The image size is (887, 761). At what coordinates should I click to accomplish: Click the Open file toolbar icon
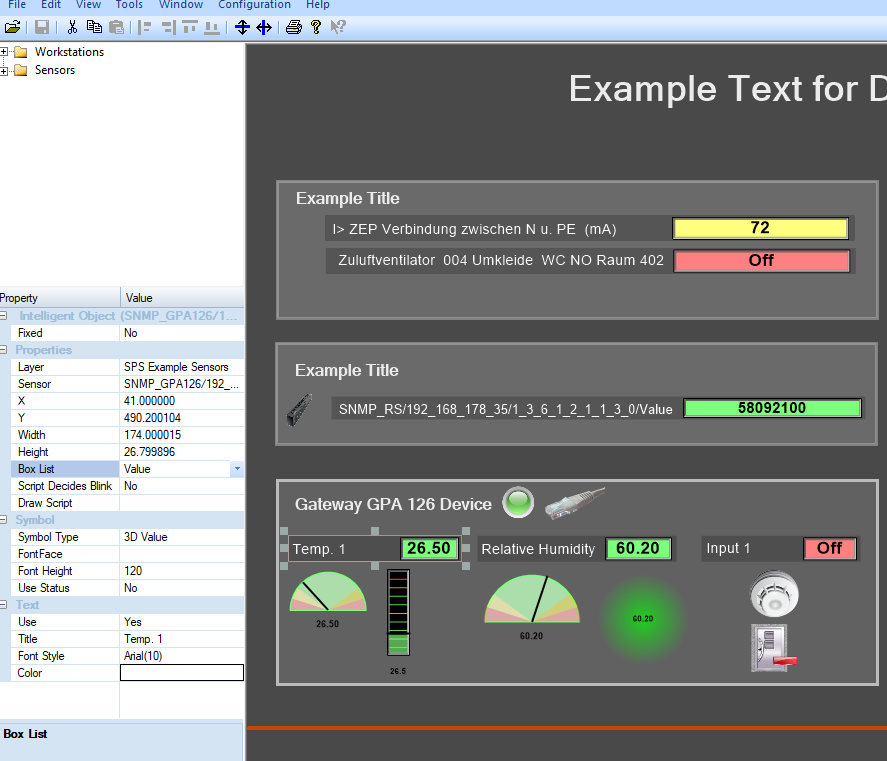click(12, 28)
